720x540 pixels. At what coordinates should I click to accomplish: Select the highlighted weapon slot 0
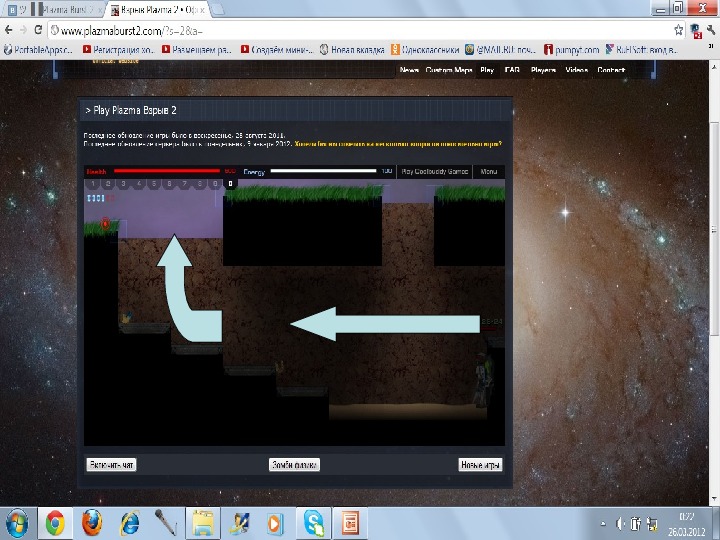point(231,184)
